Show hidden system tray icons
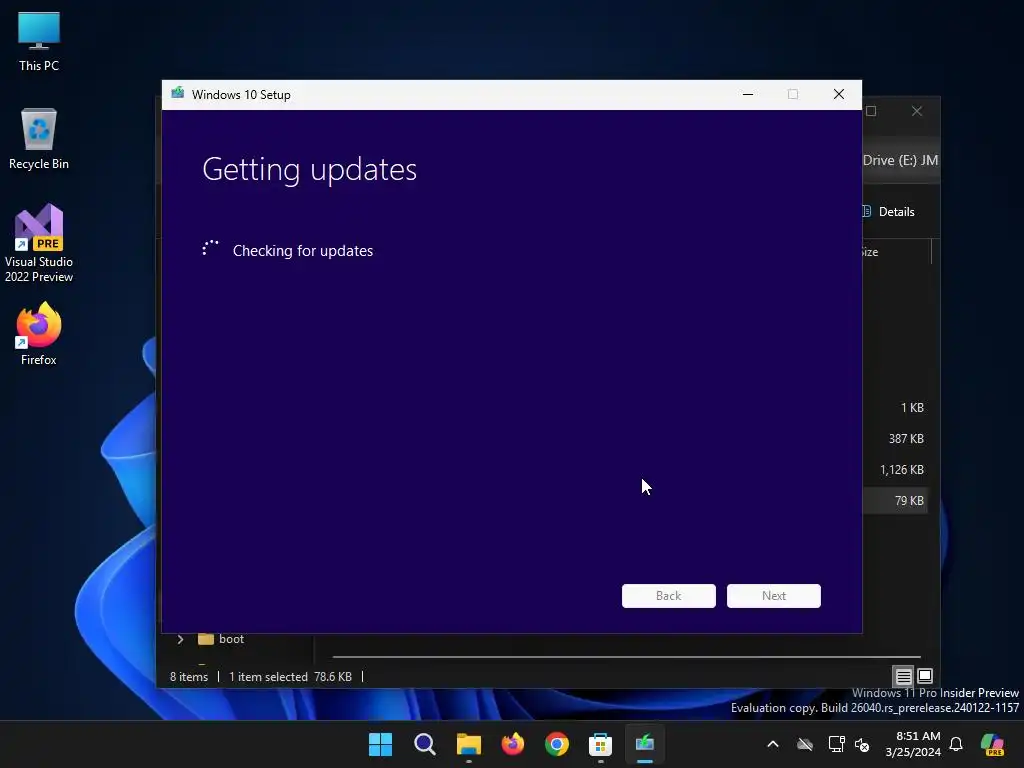 [773, 744]
